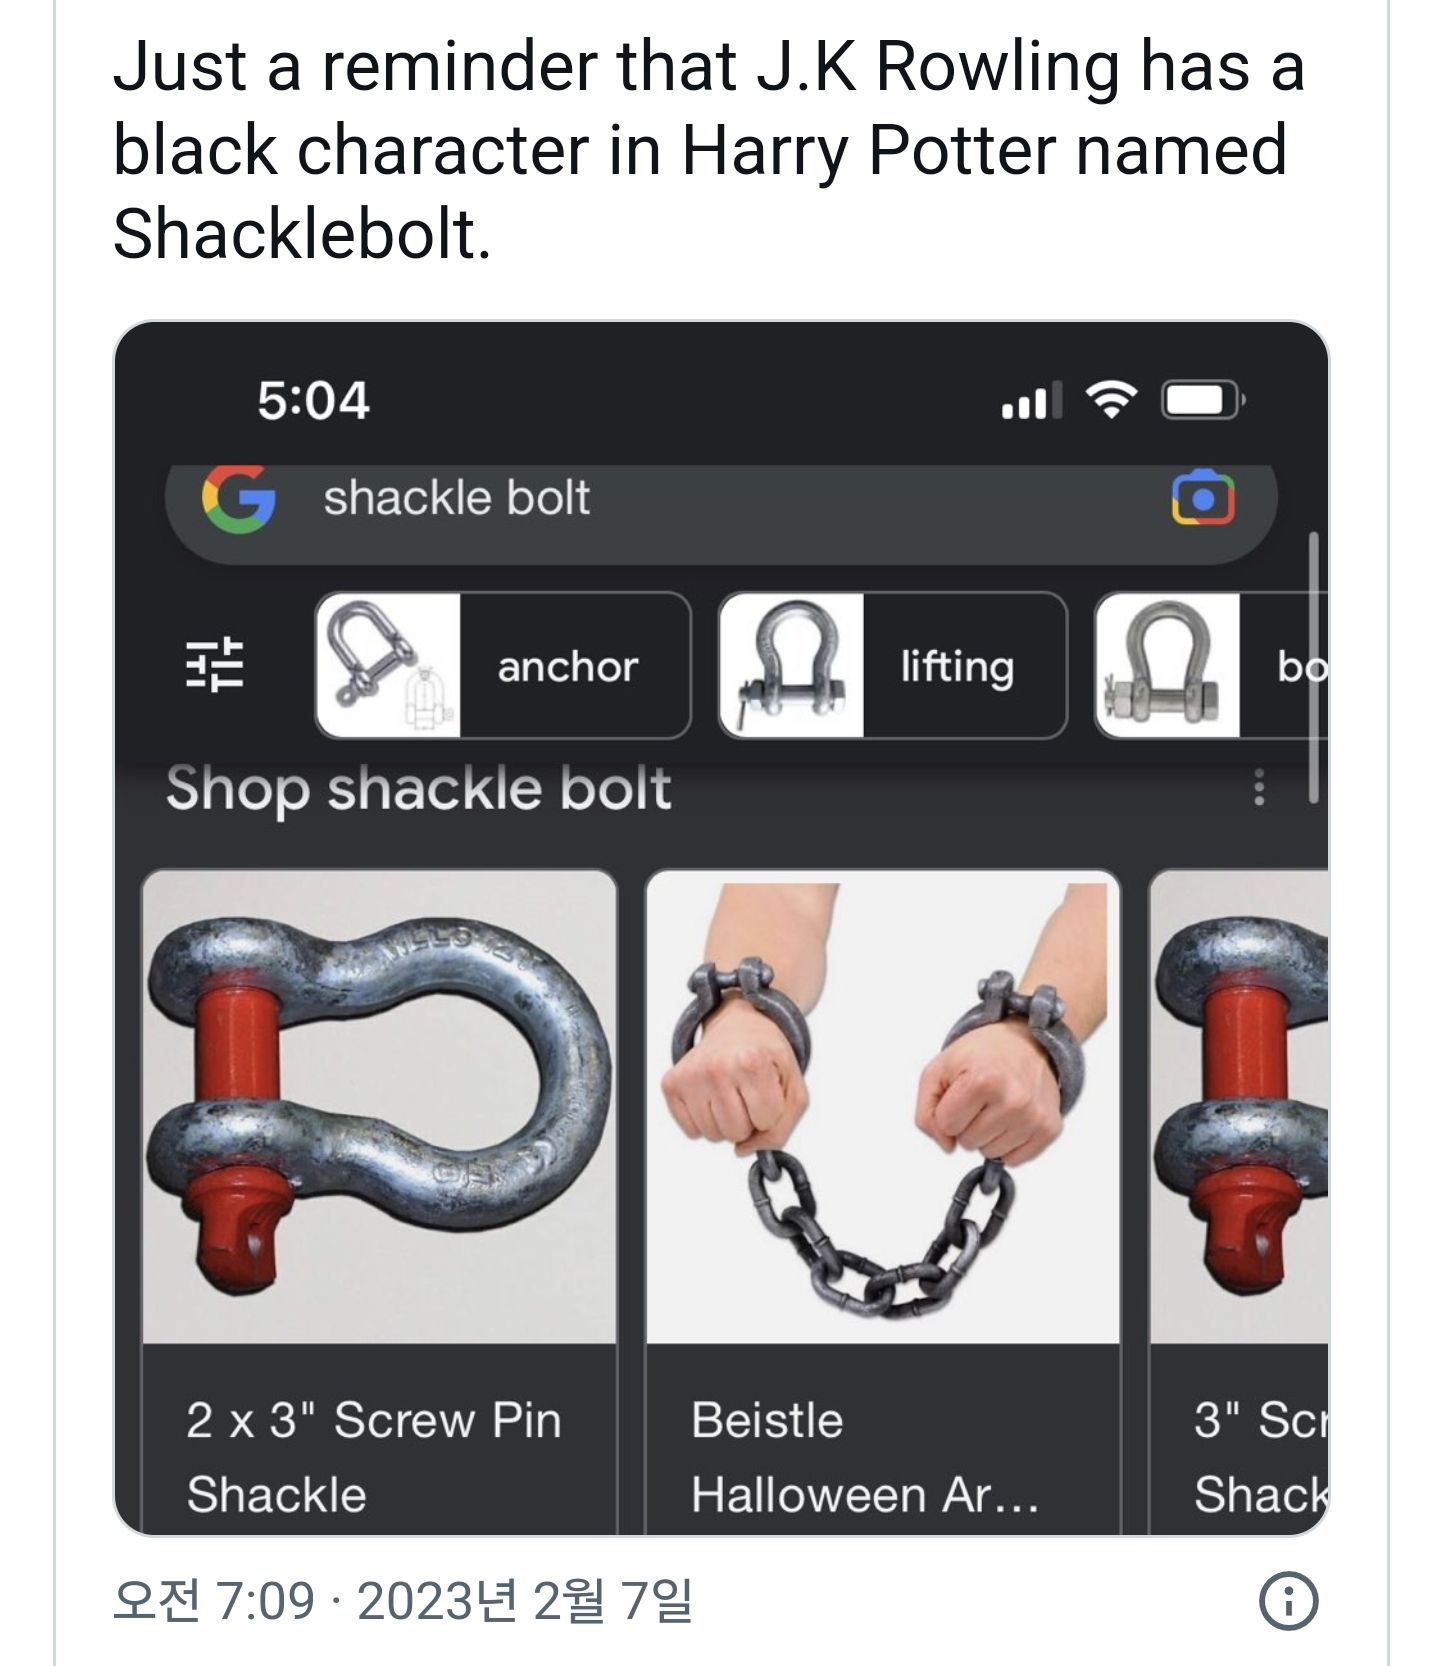Open three-dot menu beside Shop shackle bolt
Screen dimensions: 1440x1666
pos(1259,788)
